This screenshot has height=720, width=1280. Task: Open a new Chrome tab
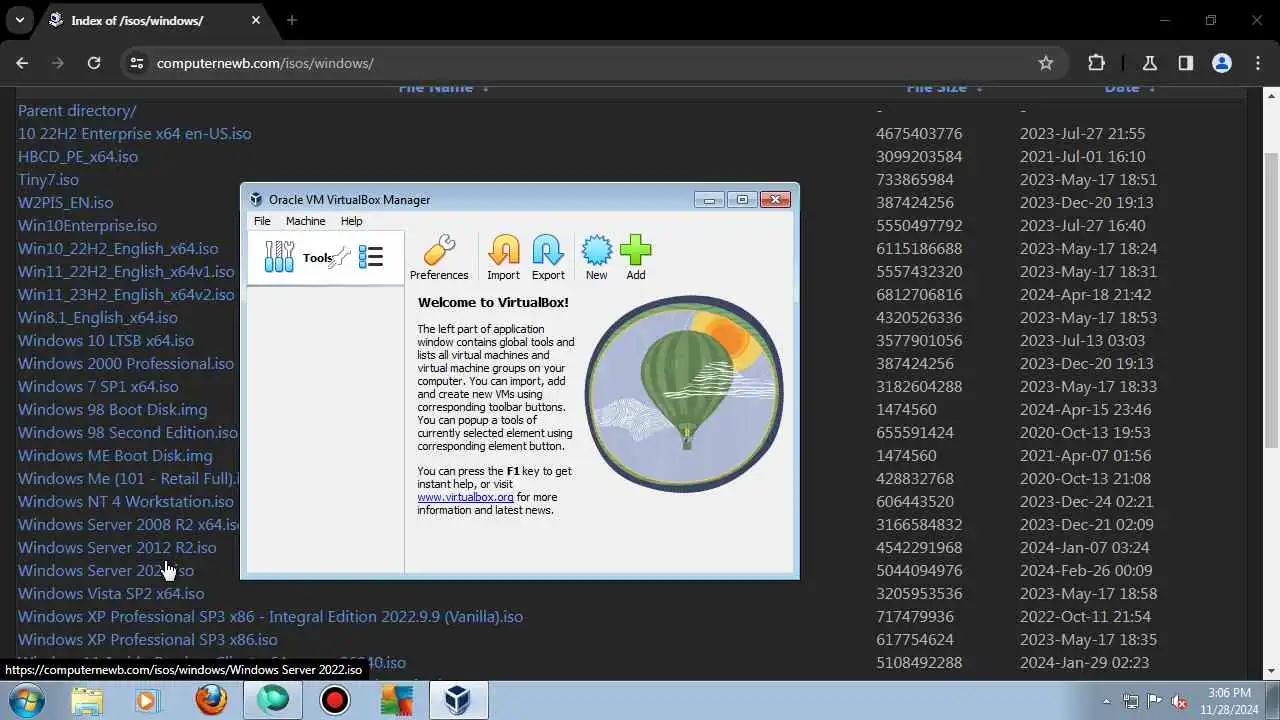click(292, 20)
